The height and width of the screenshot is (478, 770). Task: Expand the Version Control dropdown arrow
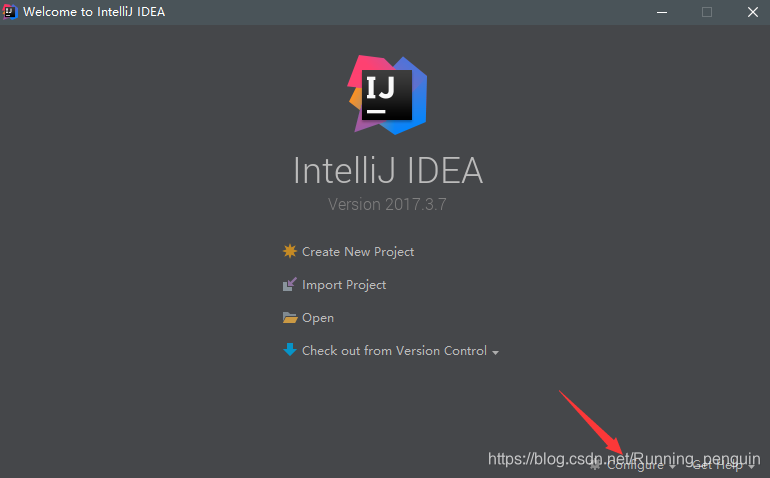click(495, 353)
